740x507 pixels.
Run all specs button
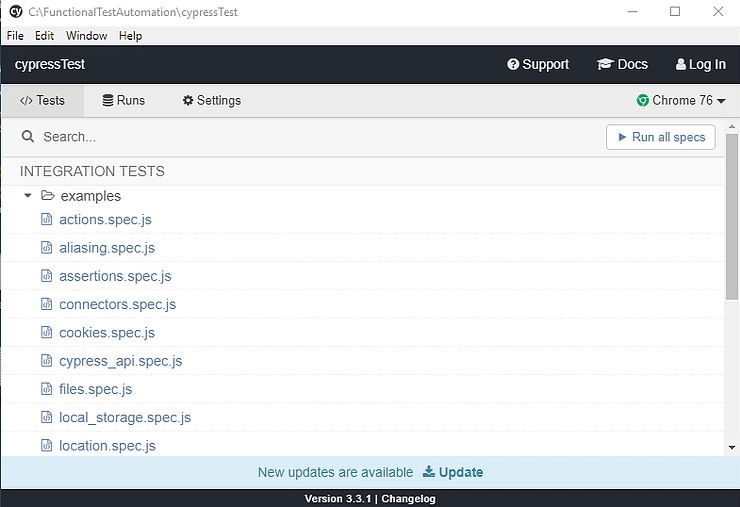(x=661, y=137)
